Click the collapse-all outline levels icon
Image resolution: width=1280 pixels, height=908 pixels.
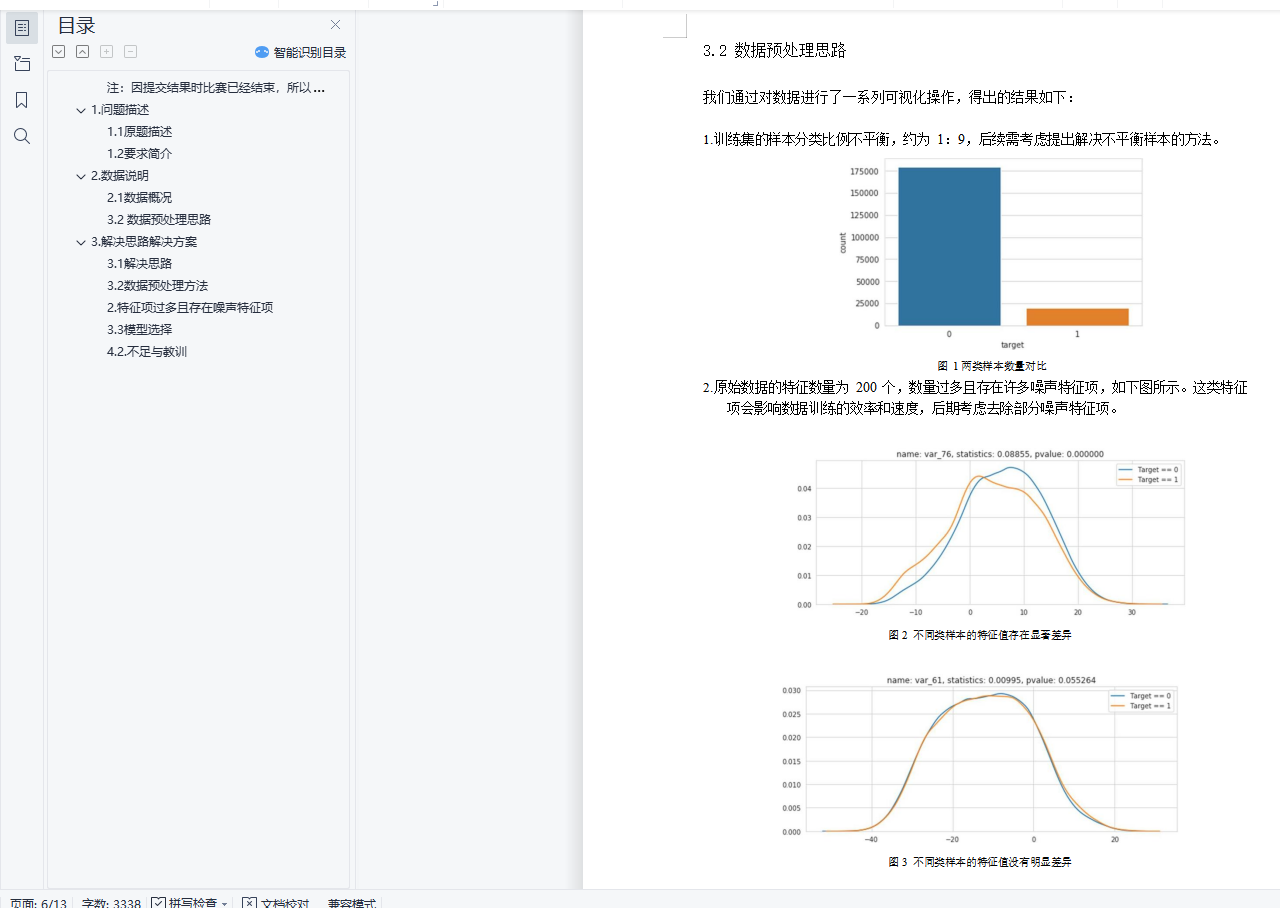pos(83,52)
